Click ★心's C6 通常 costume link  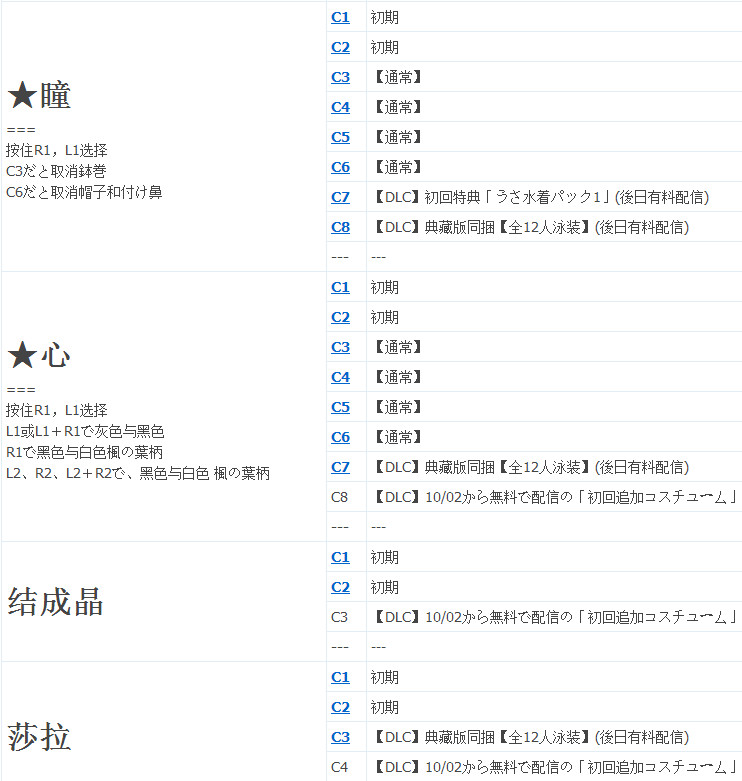click(340, 437)
